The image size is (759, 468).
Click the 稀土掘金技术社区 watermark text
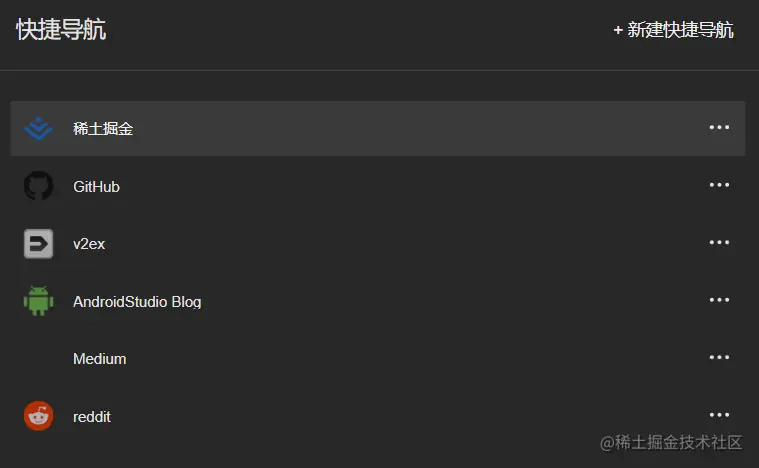pos(671,442)
